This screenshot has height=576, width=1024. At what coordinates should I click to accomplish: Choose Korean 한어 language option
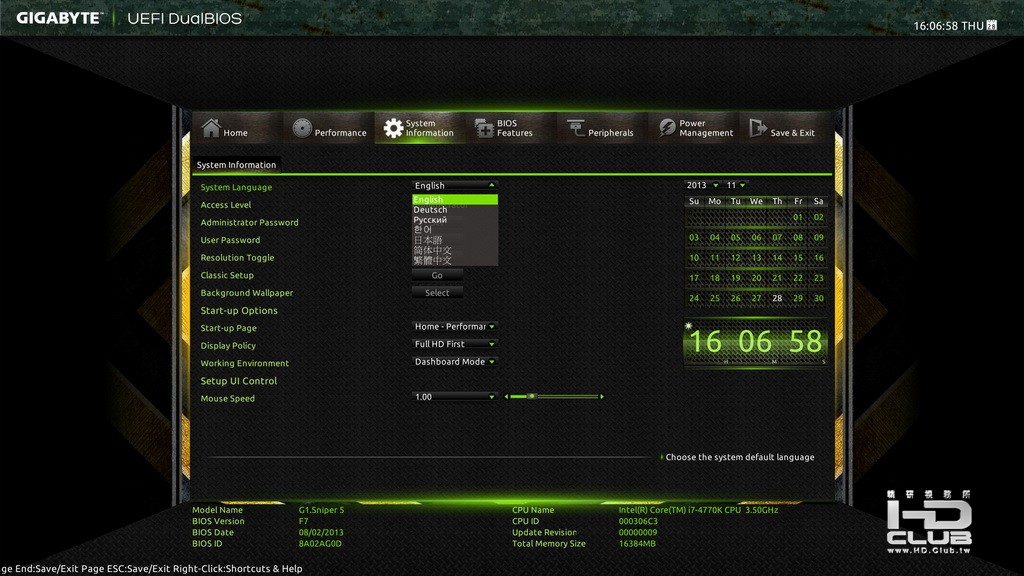(x=455, y=230)
